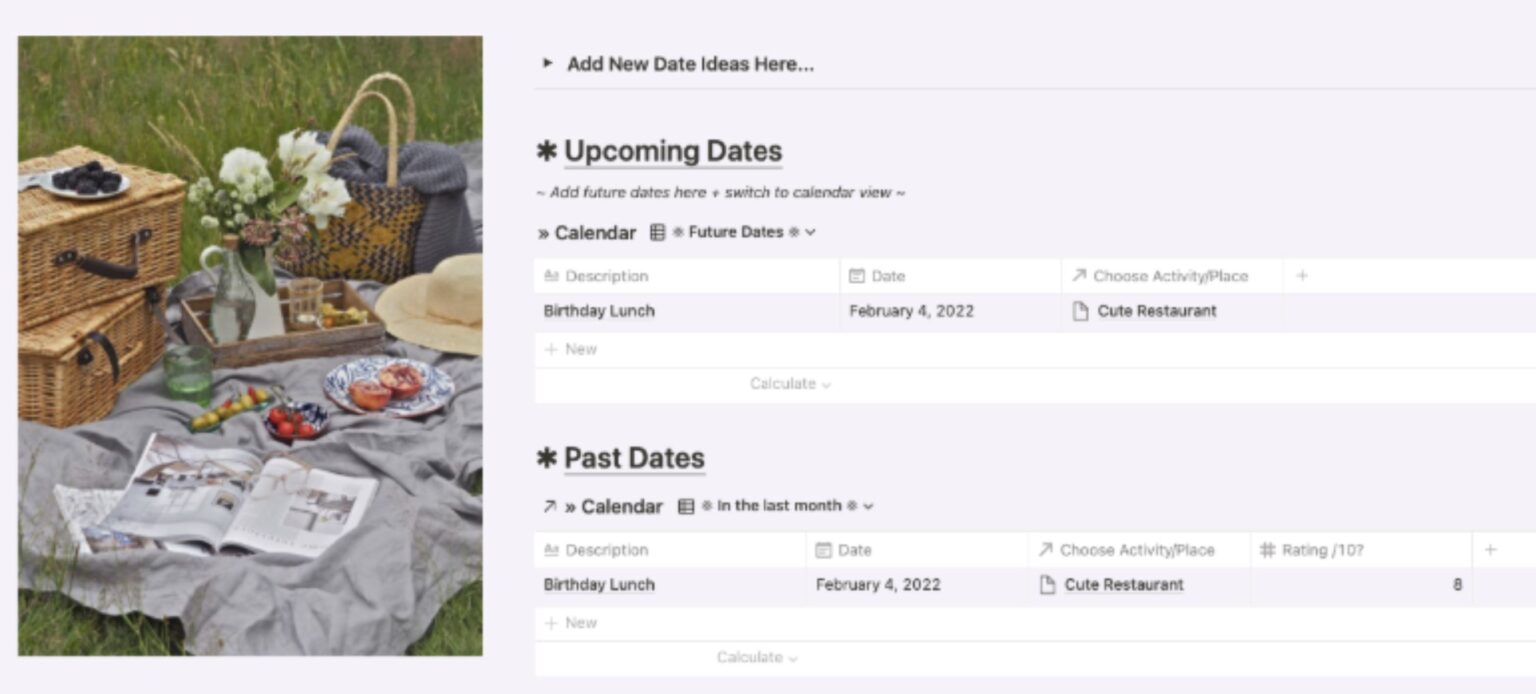Click the calendar icon in the Date column header
1536x694 pixels.
click(857, 275)
